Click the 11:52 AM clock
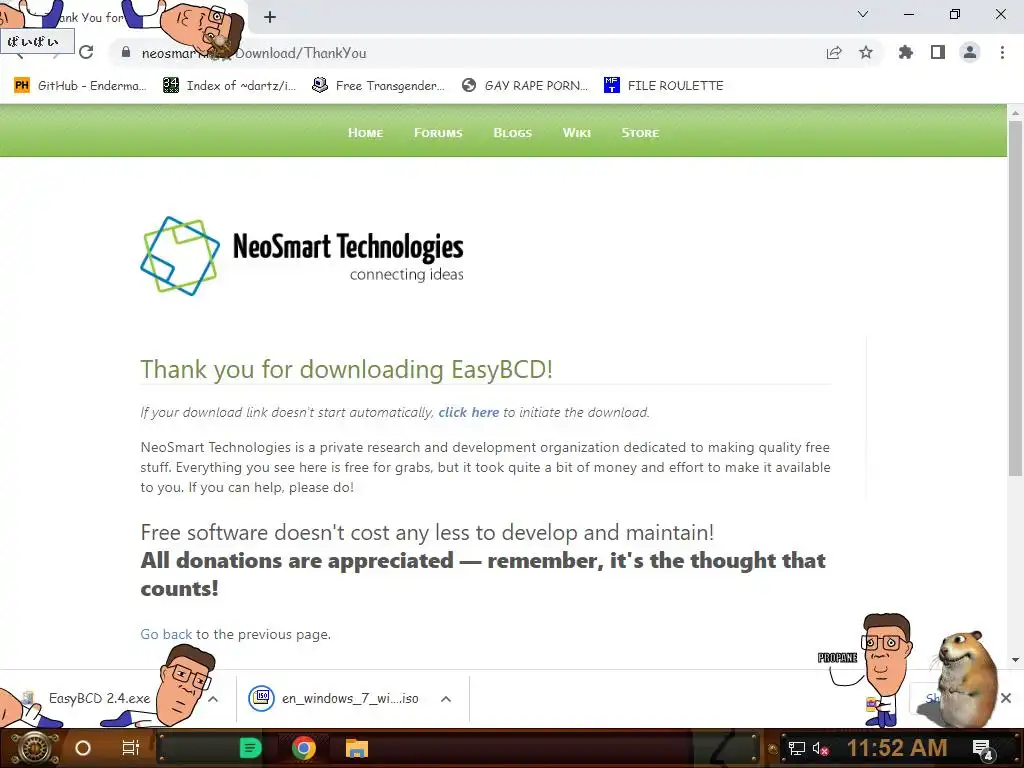Screen dimensions: 1024x768 (x=897, y=748)
